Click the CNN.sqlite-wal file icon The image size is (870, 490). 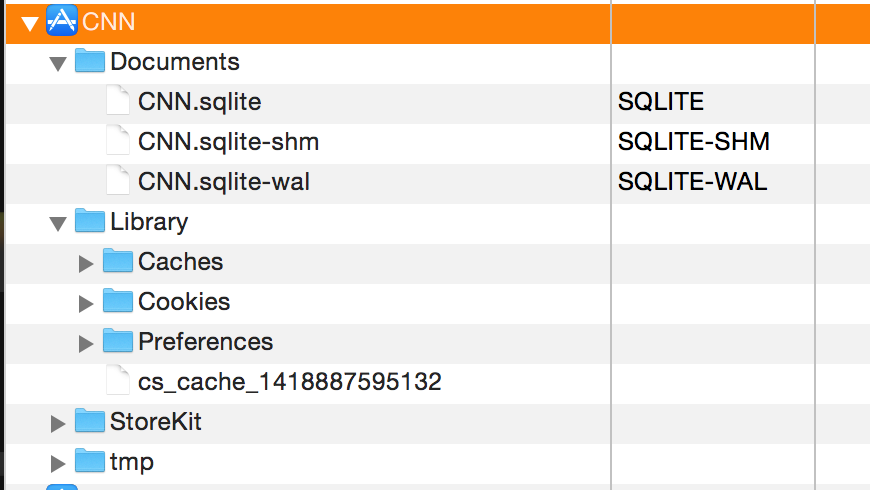118,180
